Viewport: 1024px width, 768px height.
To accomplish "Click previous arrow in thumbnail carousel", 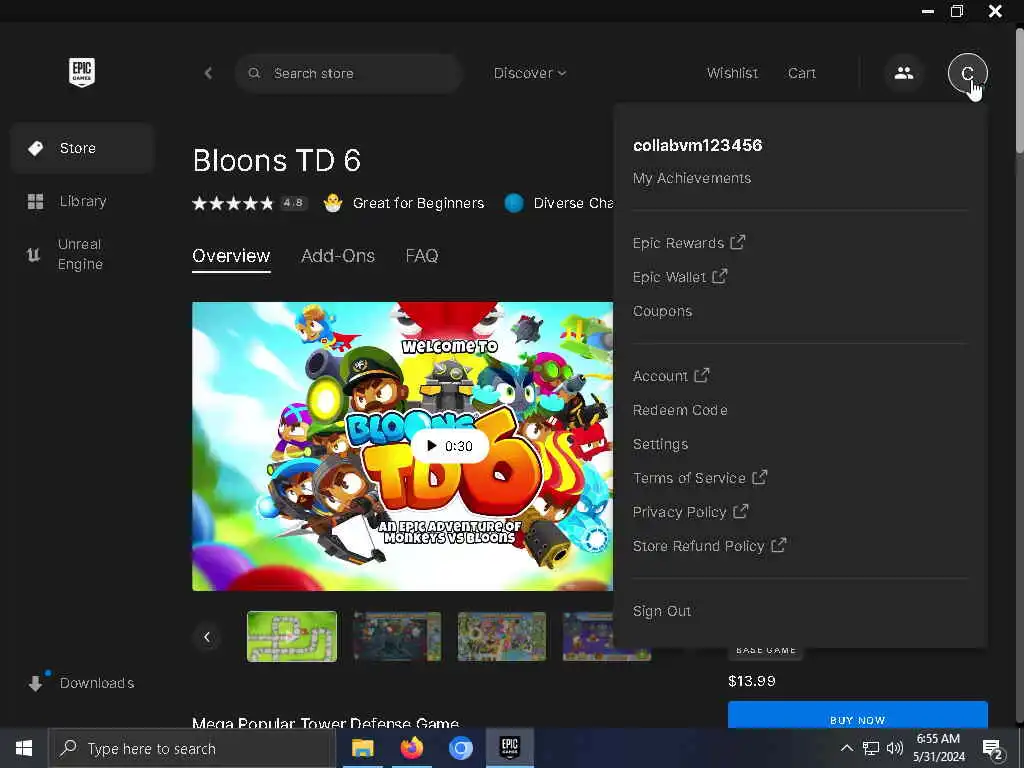I will coord(207,637).
